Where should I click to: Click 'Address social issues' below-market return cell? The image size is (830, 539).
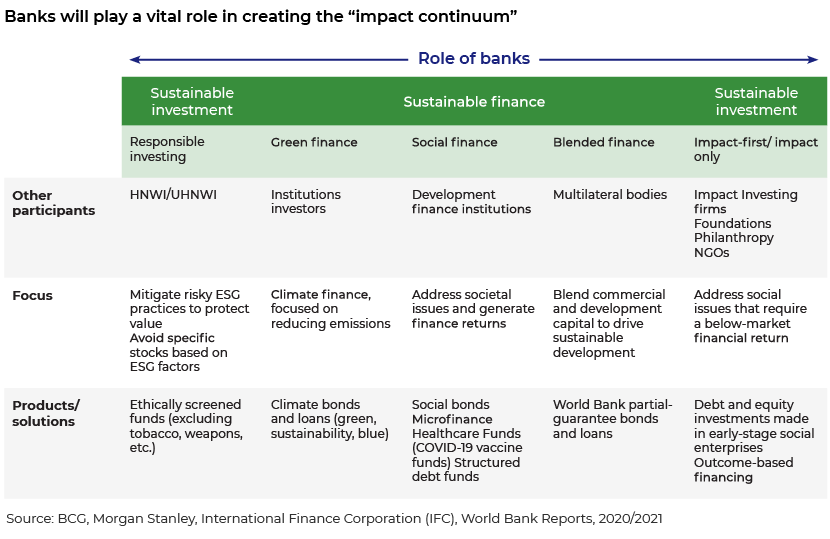(750, 316)
